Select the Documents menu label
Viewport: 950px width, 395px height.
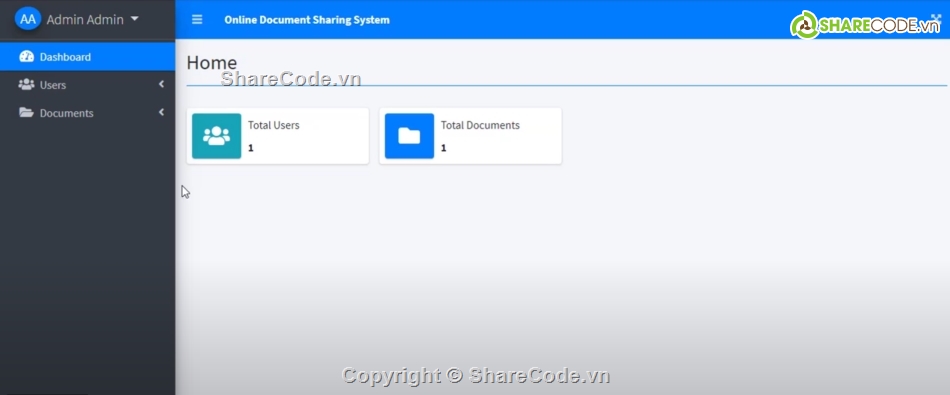tap(67, 113)
